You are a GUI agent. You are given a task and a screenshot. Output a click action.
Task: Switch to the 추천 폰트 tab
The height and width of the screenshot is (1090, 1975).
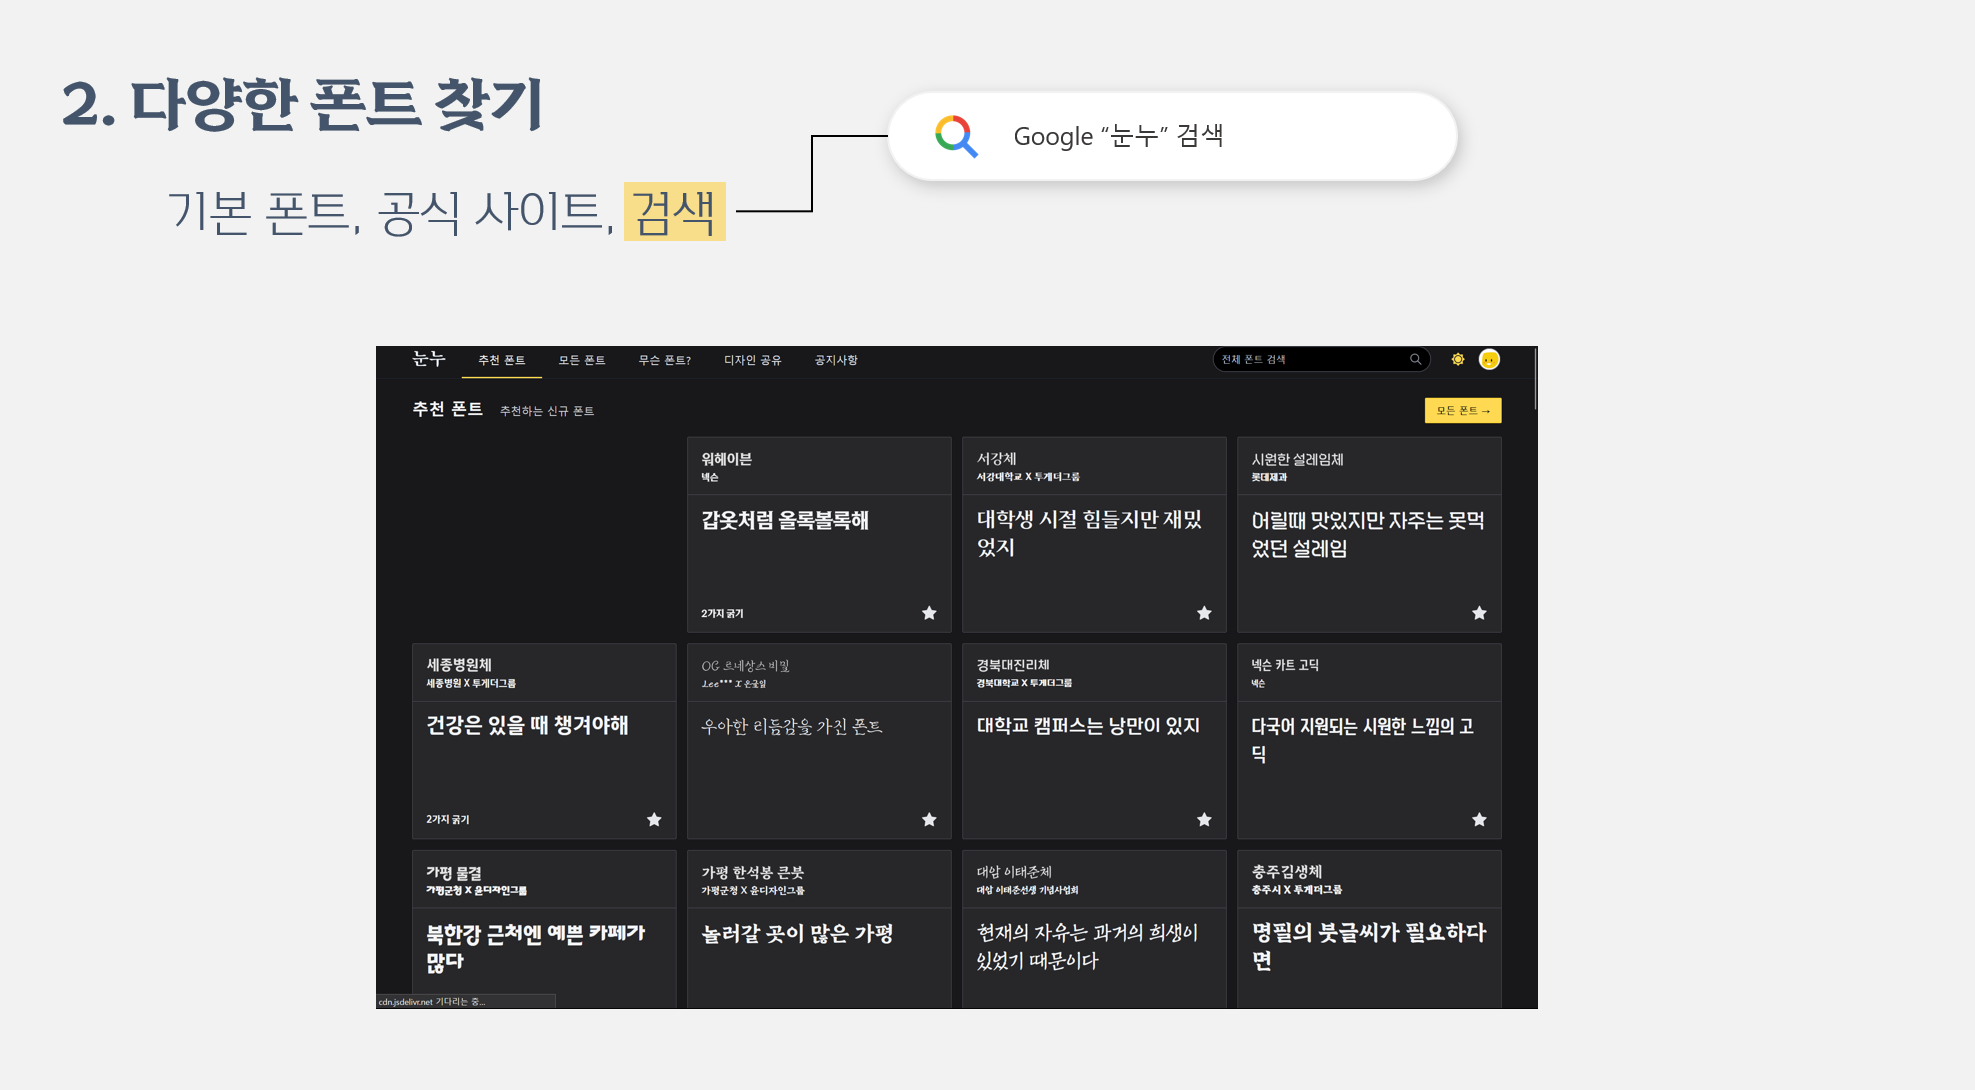[x=501, y=360]
